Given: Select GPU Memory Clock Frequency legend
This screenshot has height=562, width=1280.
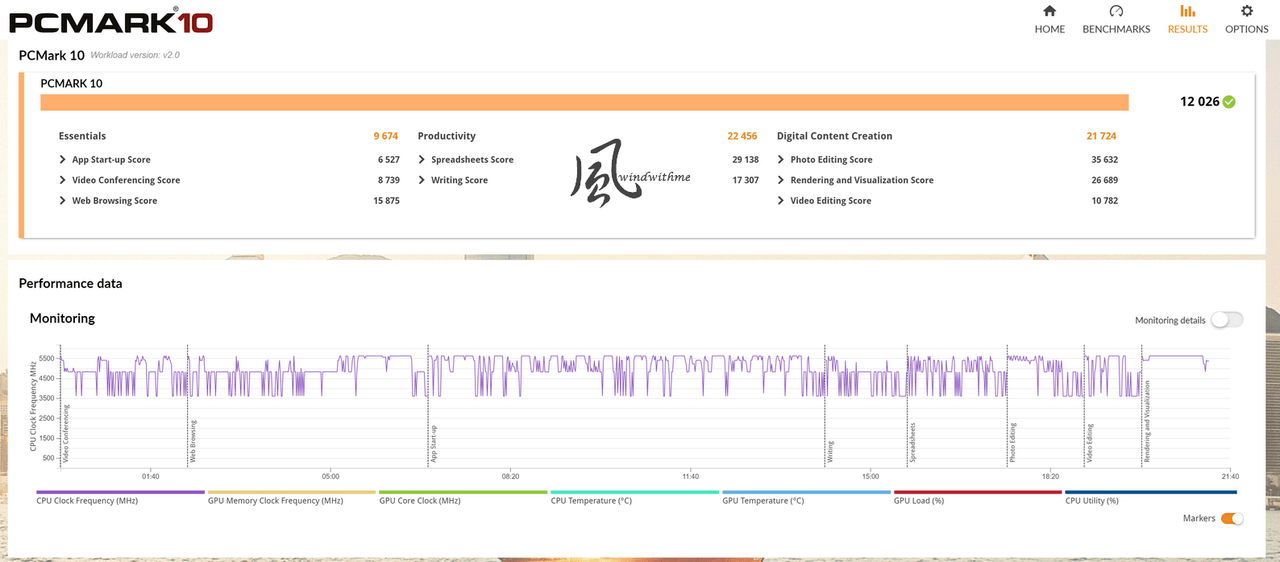Looking at the screenshot, I should [275, 500].
